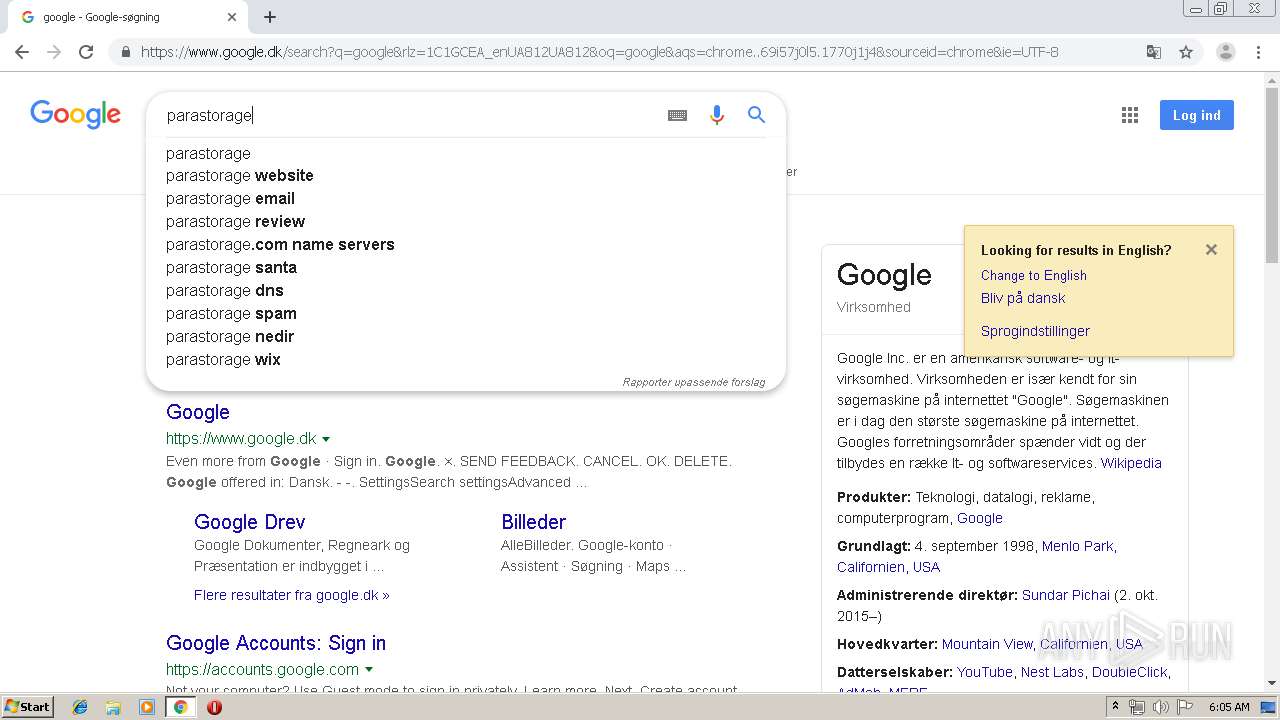Screen dimensions: 1280x720
Task: Click the site lock icon in address bar
Action: 125,52
